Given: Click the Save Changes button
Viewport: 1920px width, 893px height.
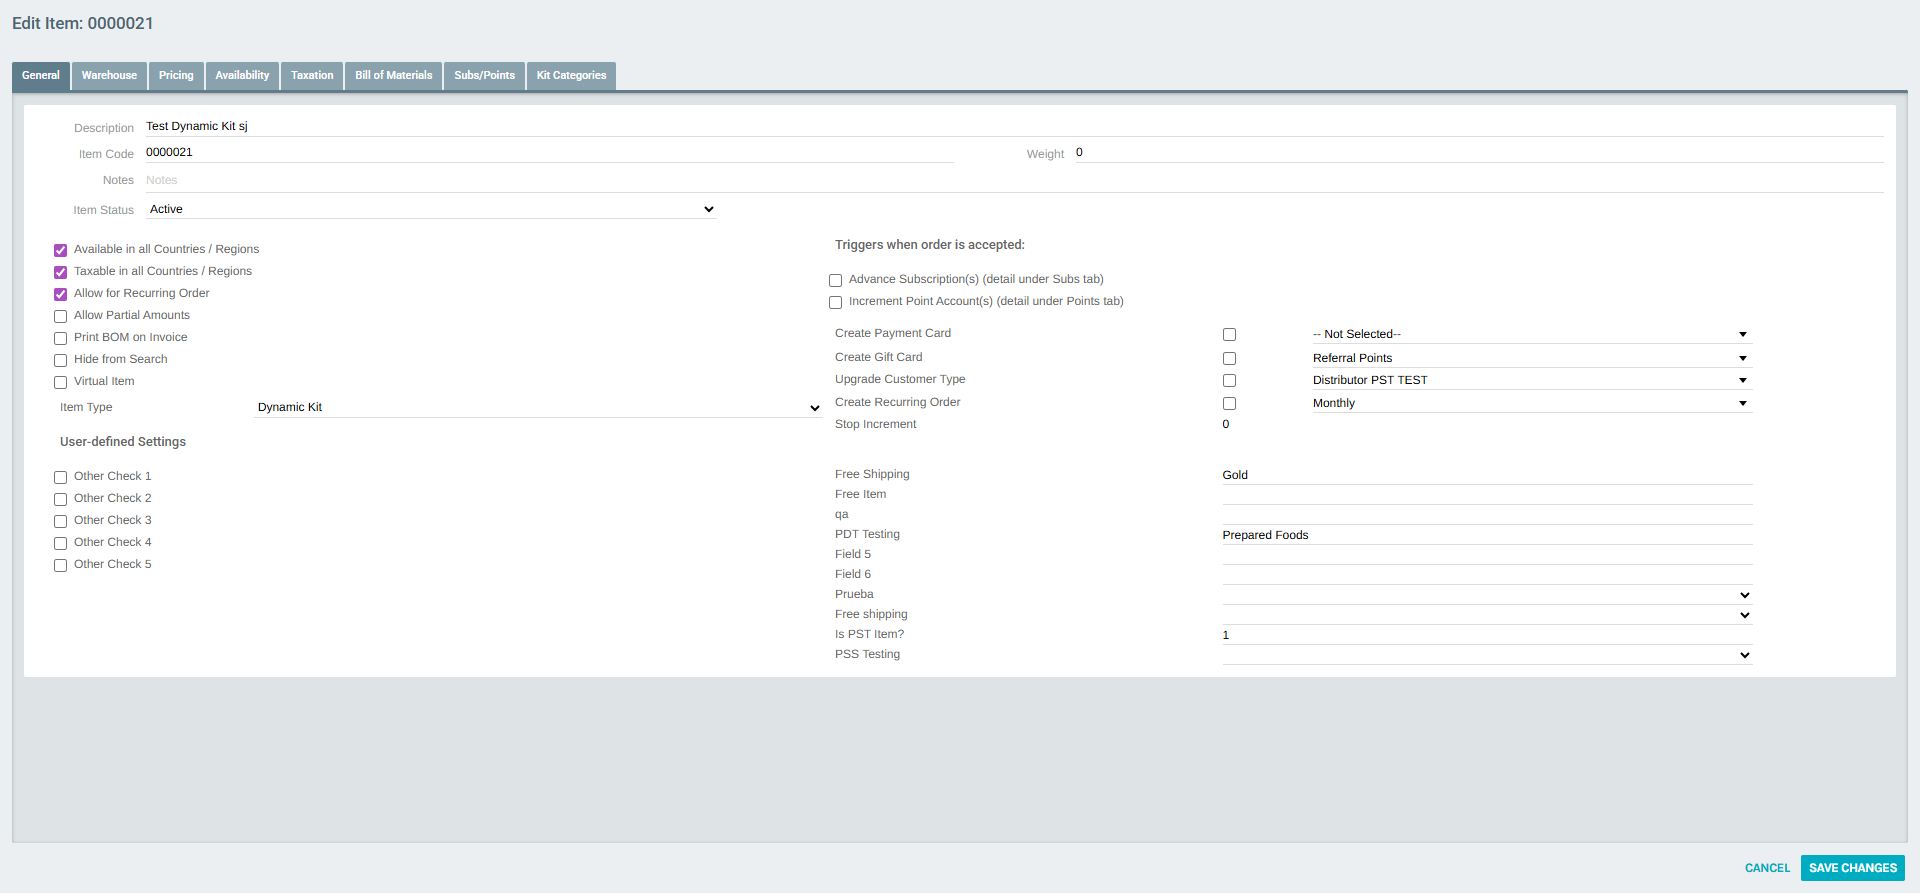Looking at the screenshot, I should (x=1852, y=868).
